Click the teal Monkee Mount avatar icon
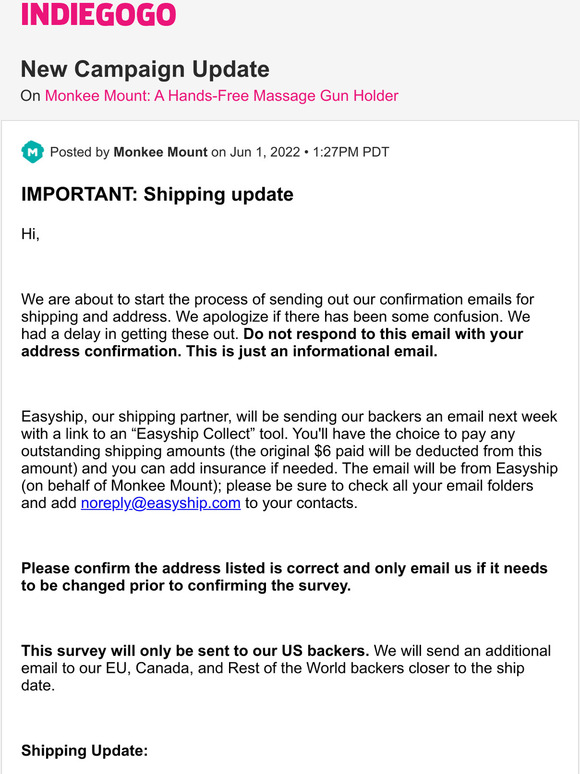Screen dimensions: 580x774 (32, 152)
